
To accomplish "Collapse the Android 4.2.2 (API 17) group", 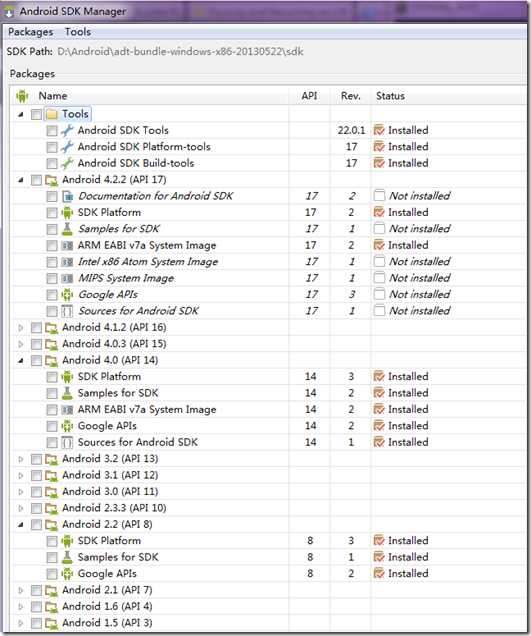I will click(21, 180).
